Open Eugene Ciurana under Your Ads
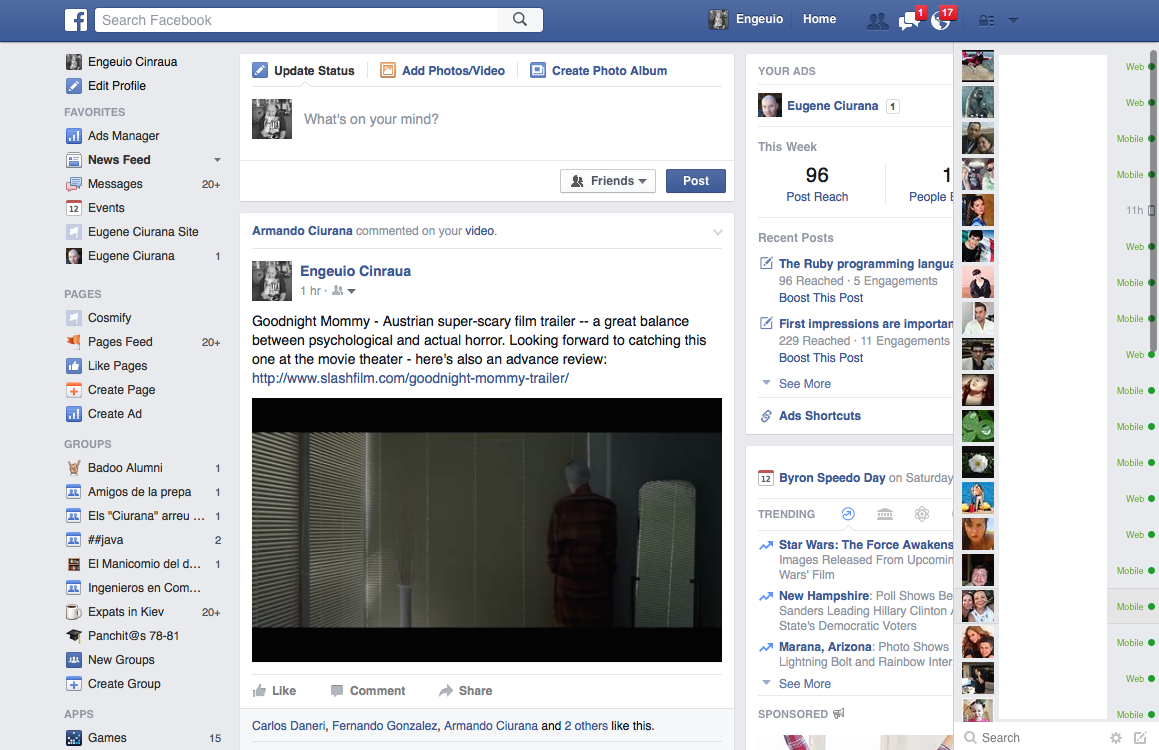 tap(832, 106)
